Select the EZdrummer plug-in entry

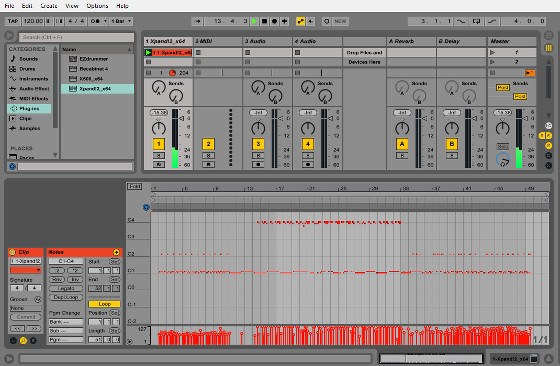click(97, 59)
